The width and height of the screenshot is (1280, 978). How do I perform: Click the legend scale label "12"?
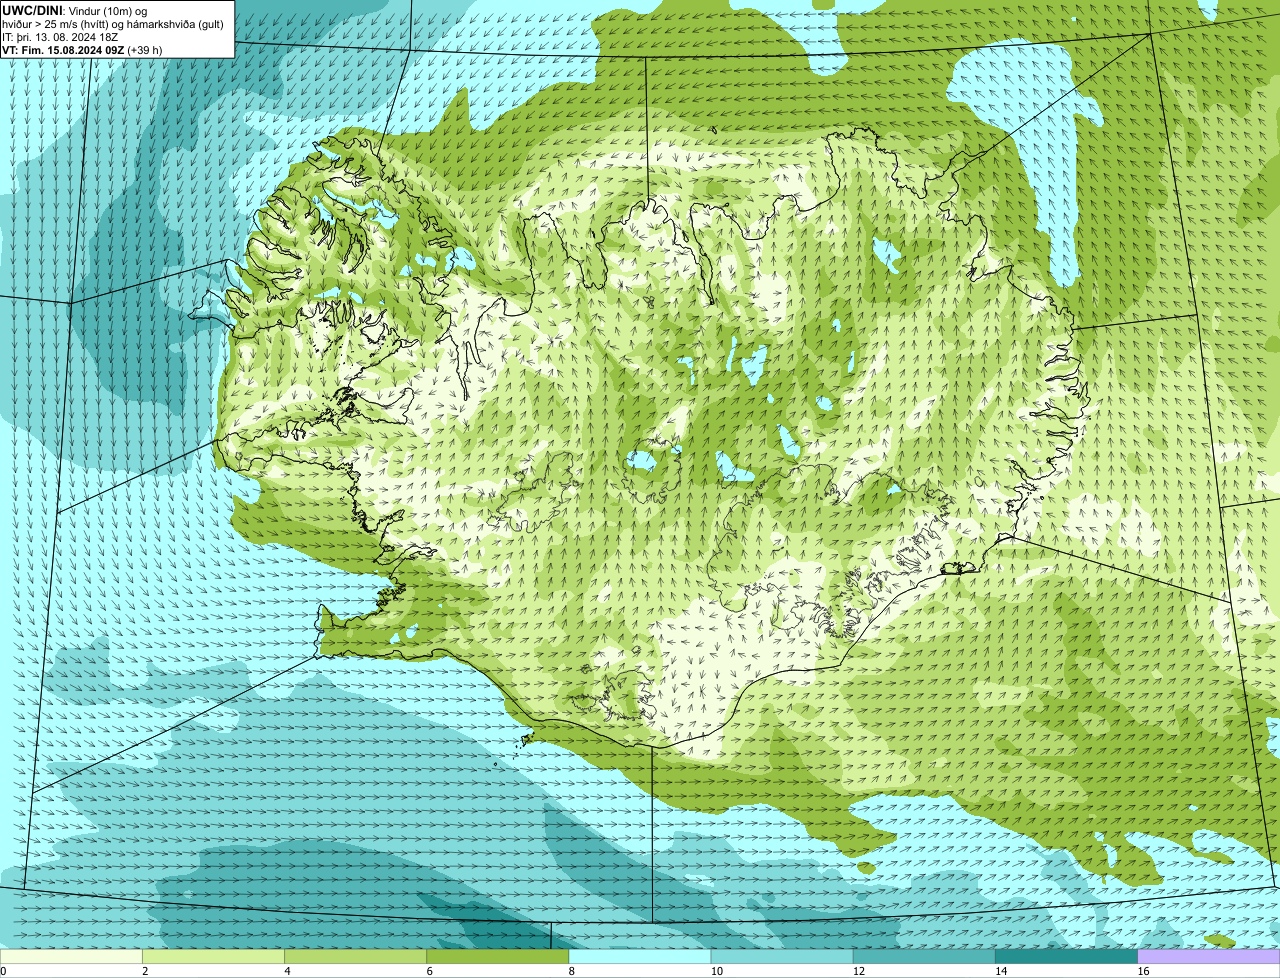tap(859, 971)
